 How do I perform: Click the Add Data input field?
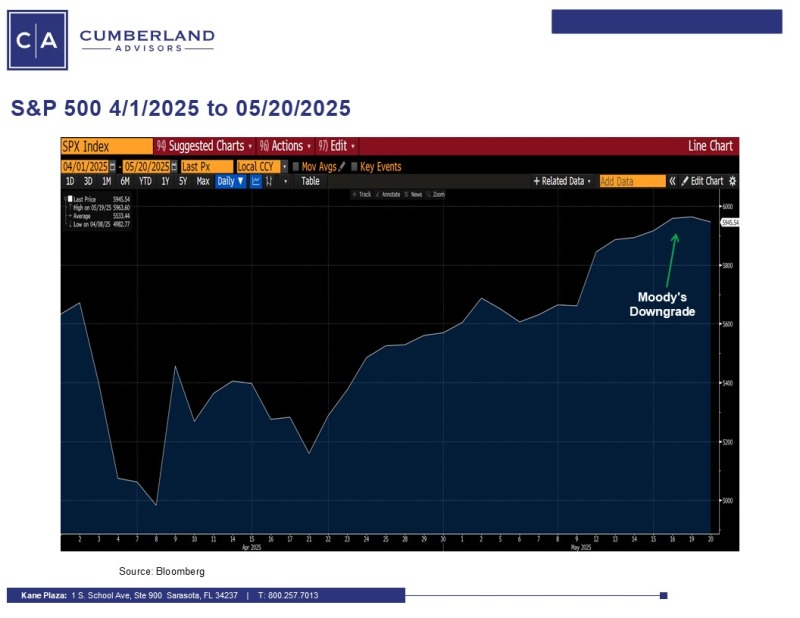pos(633,181)
